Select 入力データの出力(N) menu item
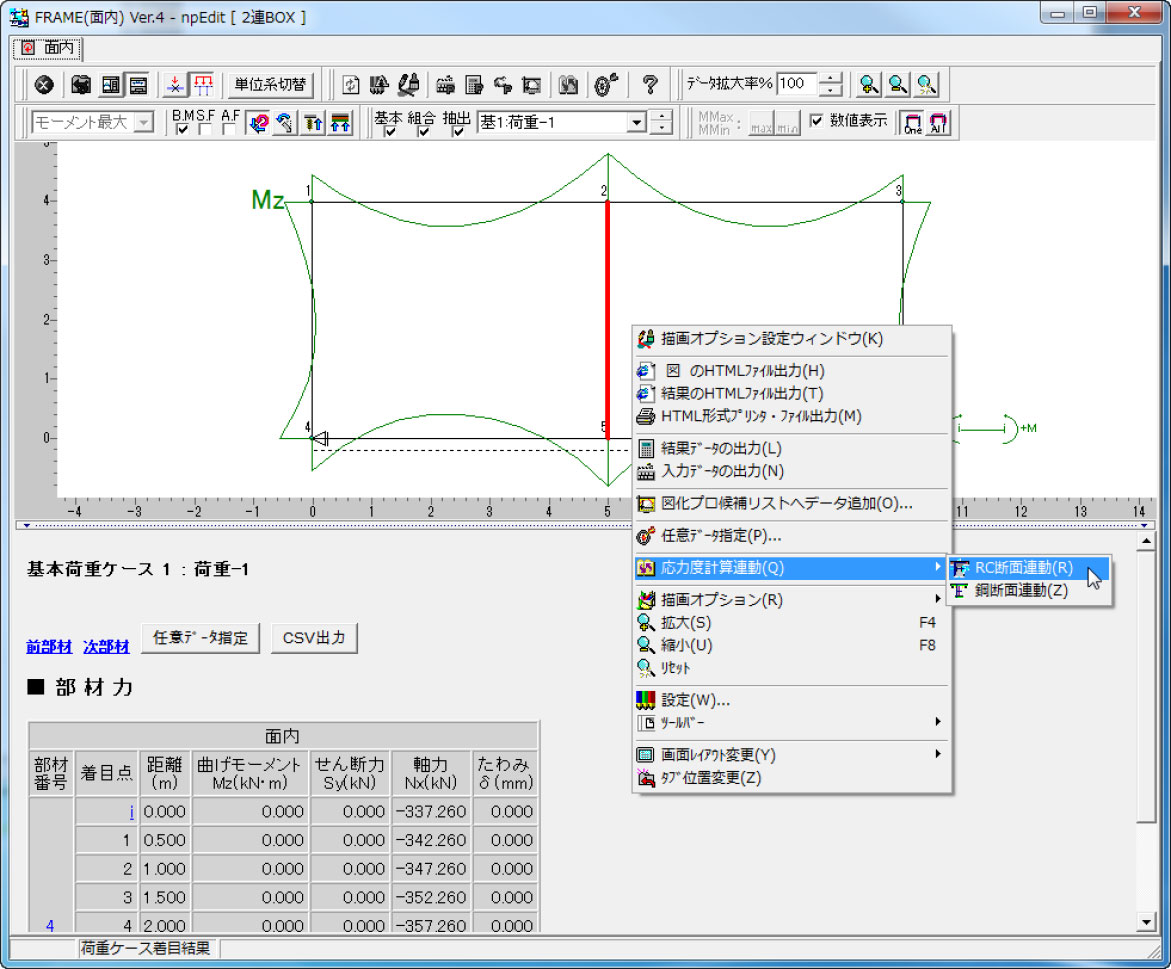Image resolution: width=1171 pixels, height=969 pixels. click(792, 471)
